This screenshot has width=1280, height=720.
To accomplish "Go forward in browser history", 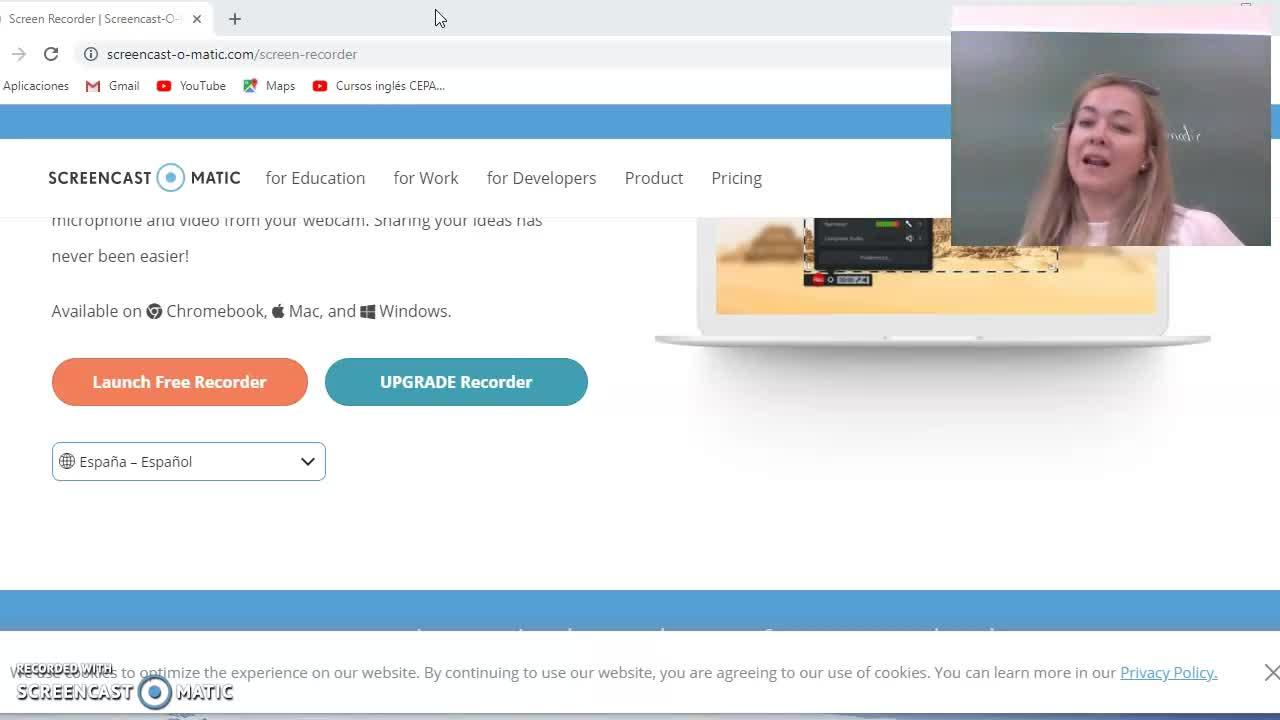I will tap(19, 54).
